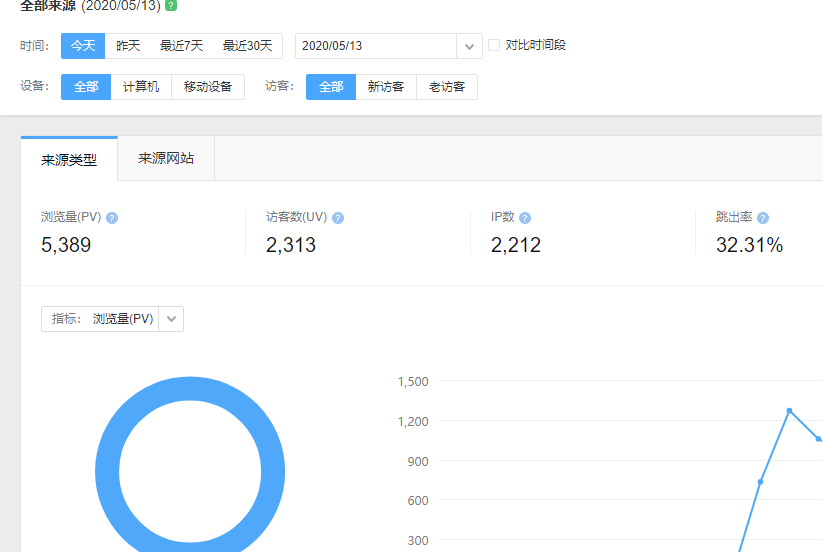This screenshot has width=822, height=552.
Task: Click the help icon next to 浏览量(PV)
Action: (112, 218)
